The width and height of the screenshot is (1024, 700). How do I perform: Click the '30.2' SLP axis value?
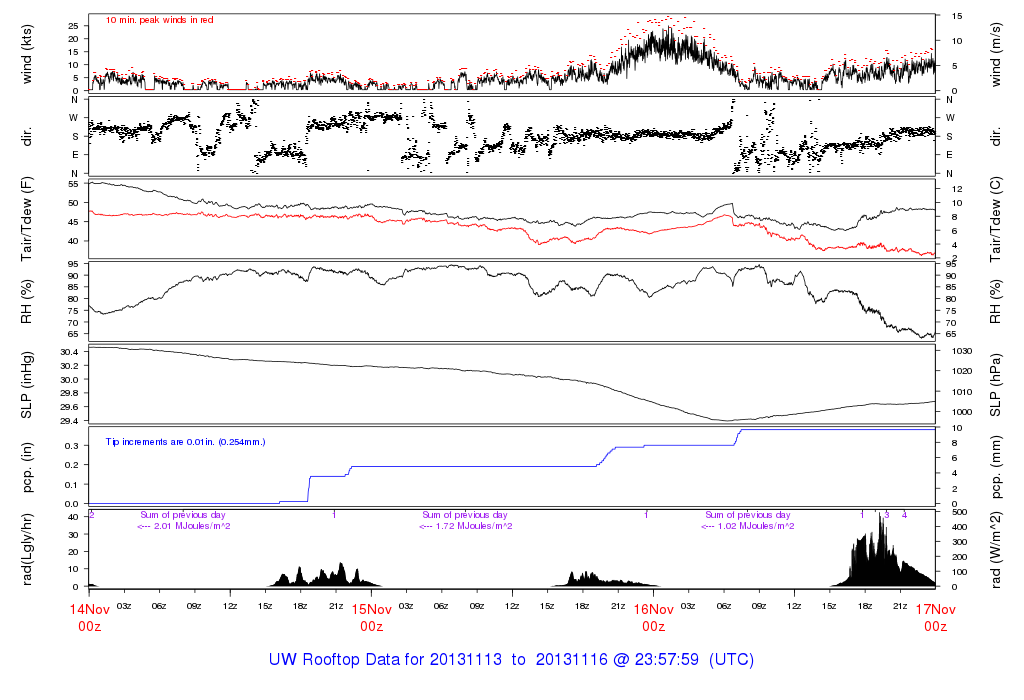point(69,366)
